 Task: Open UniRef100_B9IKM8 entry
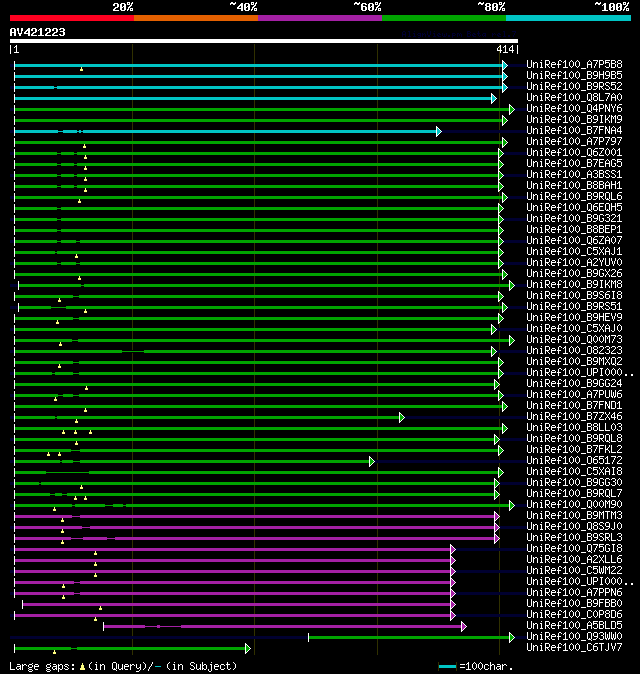pyautogui.click(x=574, y=285)
